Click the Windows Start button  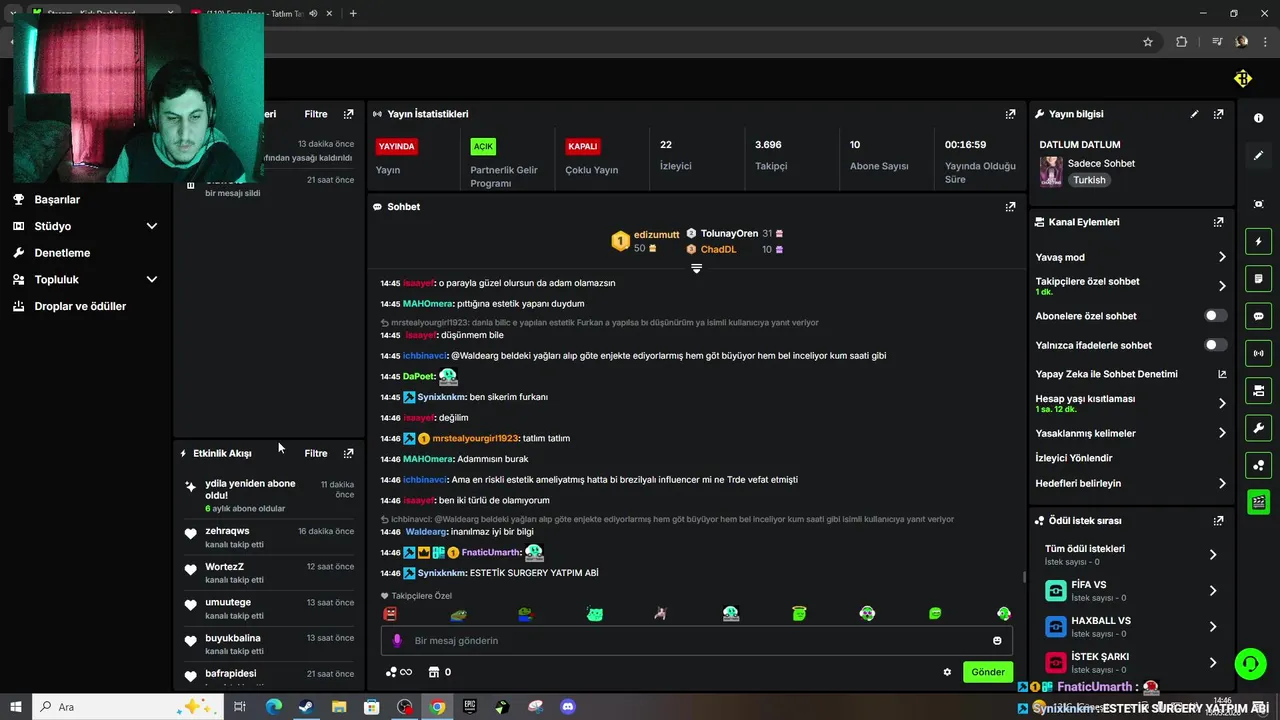click(16, 707)
